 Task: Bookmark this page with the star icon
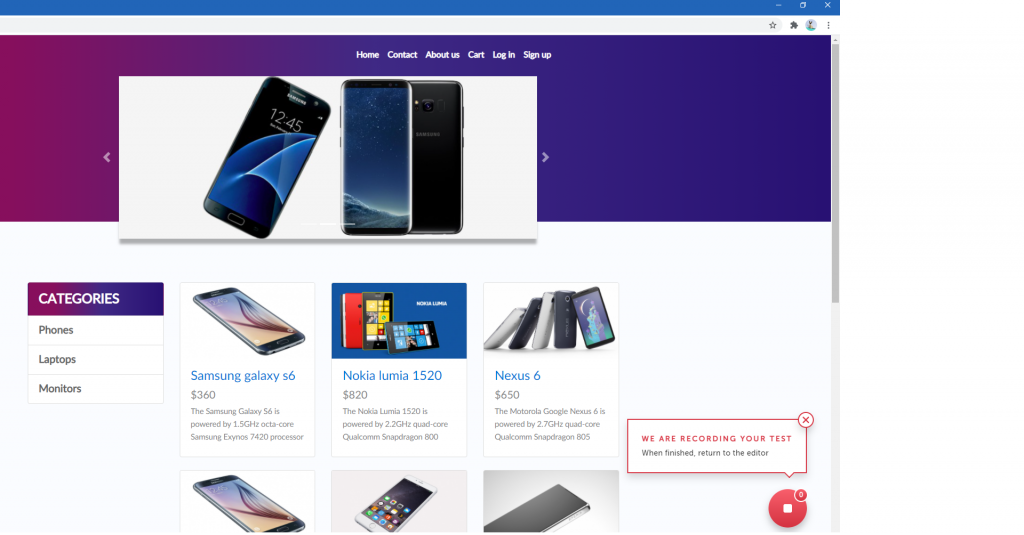pyautogui.click(x=773, y=25)
